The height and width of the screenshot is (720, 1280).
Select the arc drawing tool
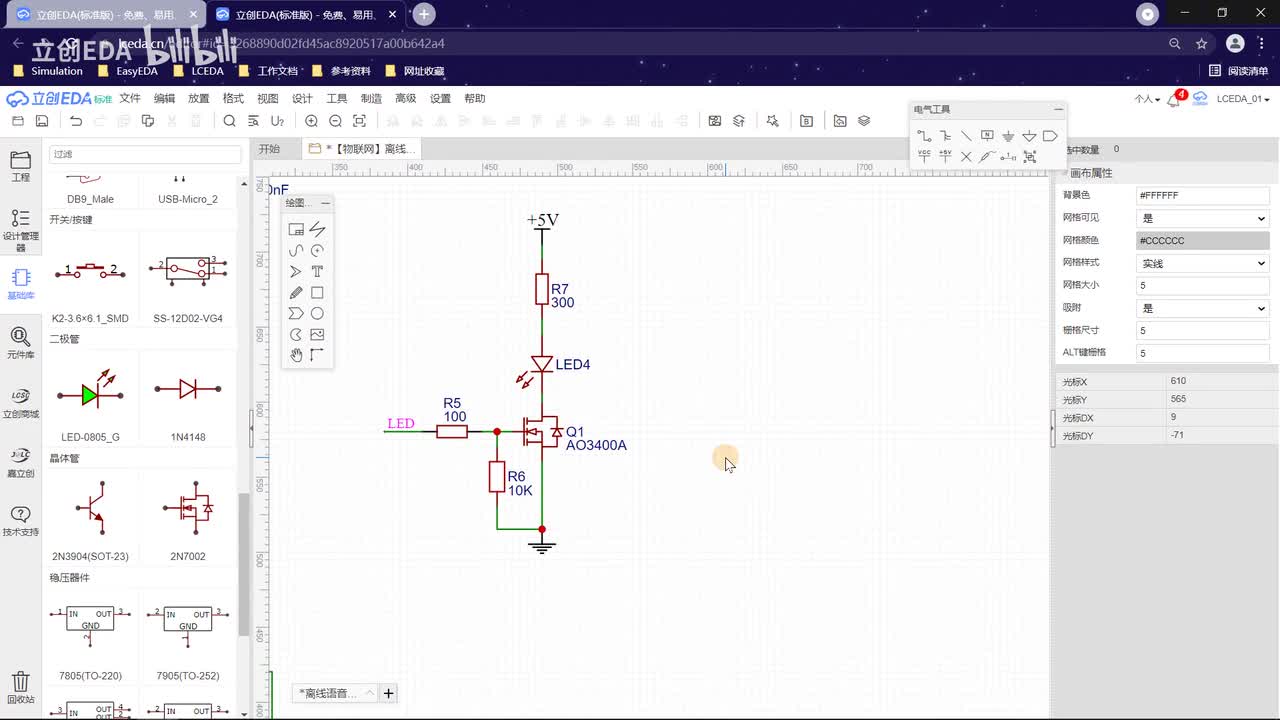[317, 250]
